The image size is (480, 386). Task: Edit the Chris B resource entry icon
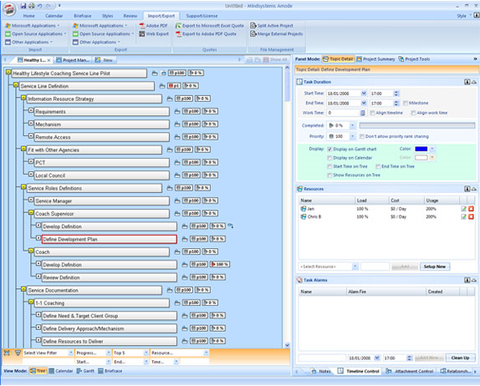click(x=463, y=217)
